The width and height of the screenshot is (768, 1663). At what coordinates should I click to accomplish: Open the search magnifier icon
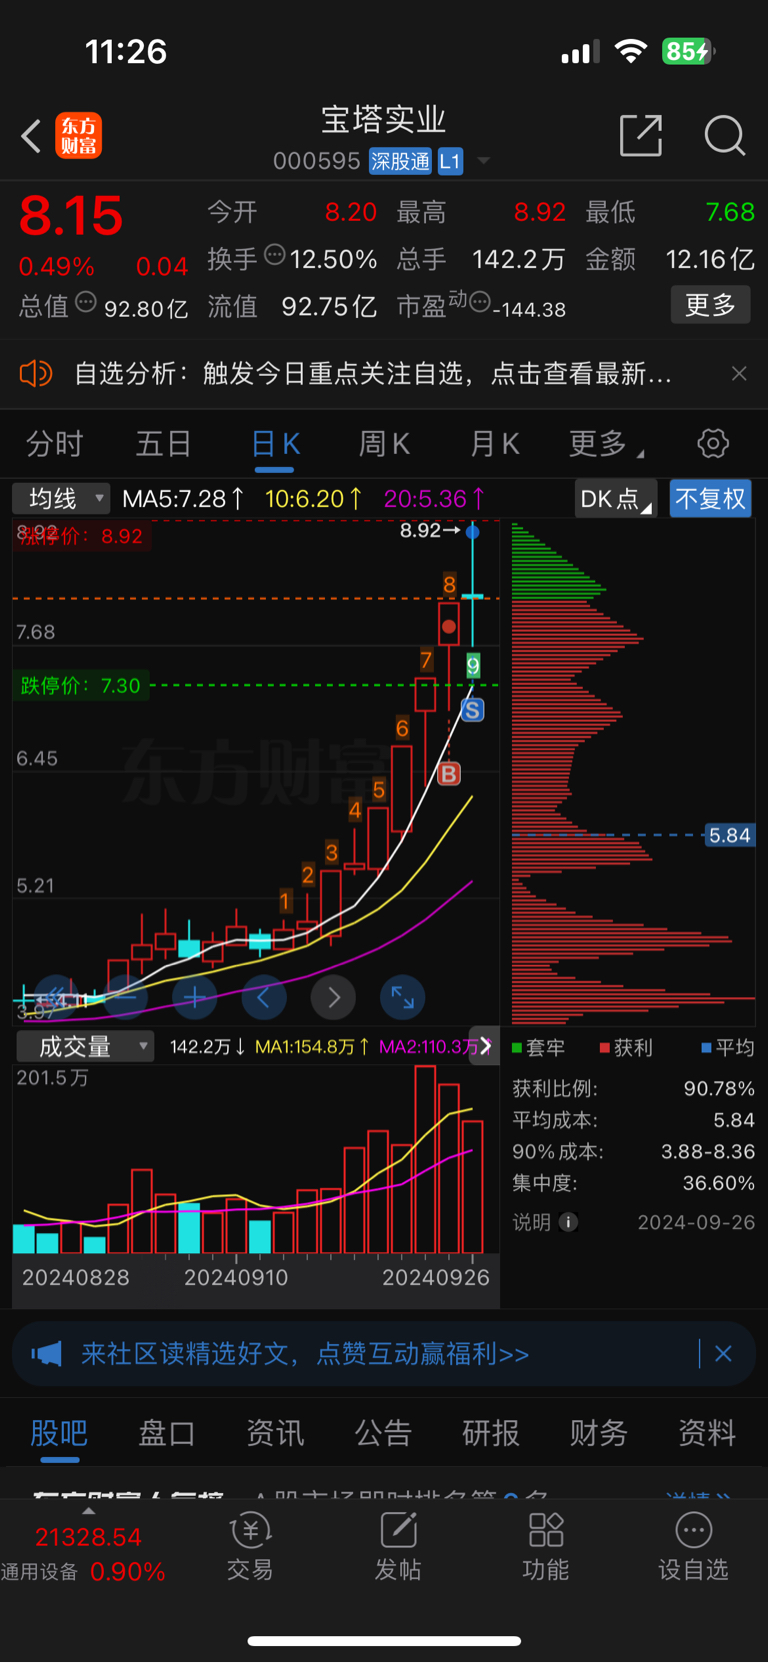(x=725, y=135)
